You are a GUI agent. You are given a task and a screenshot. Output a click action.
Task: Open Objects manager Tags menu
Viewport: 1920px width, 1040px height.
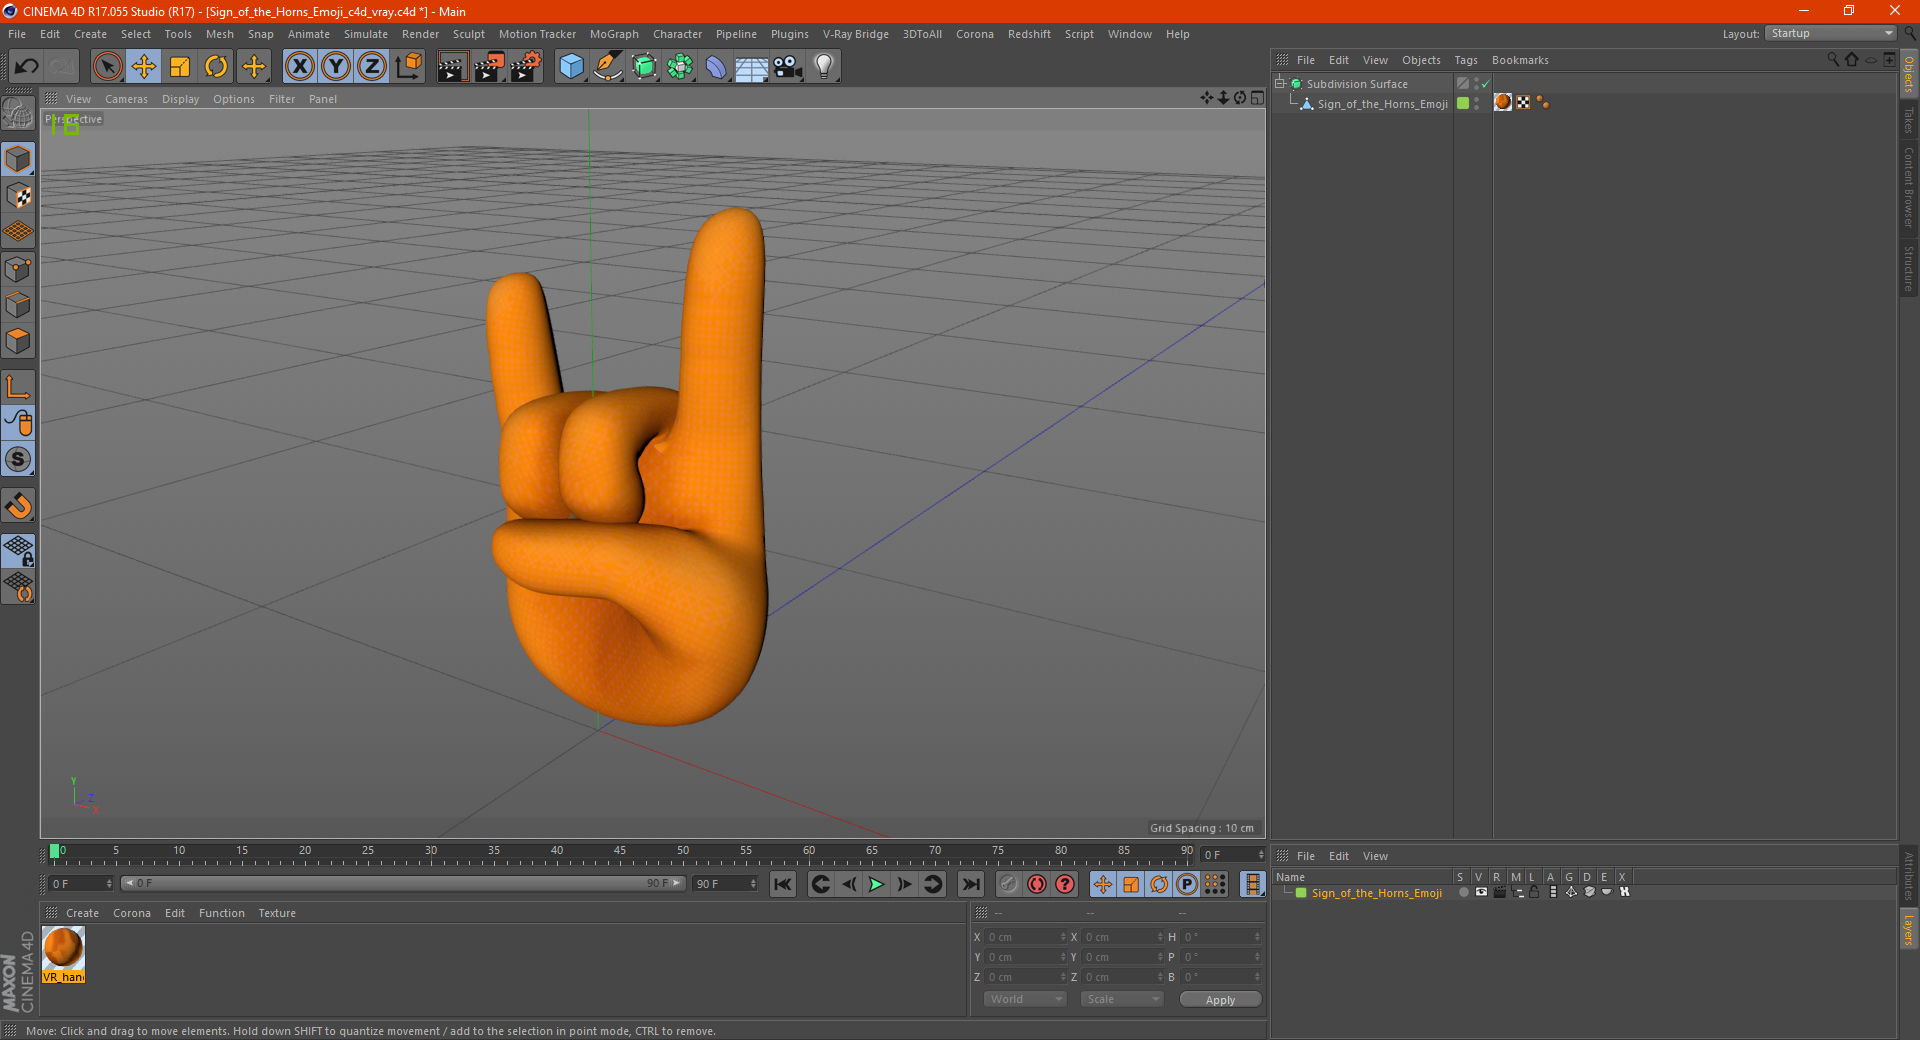pyautogui.click(x=1466, y=60)
